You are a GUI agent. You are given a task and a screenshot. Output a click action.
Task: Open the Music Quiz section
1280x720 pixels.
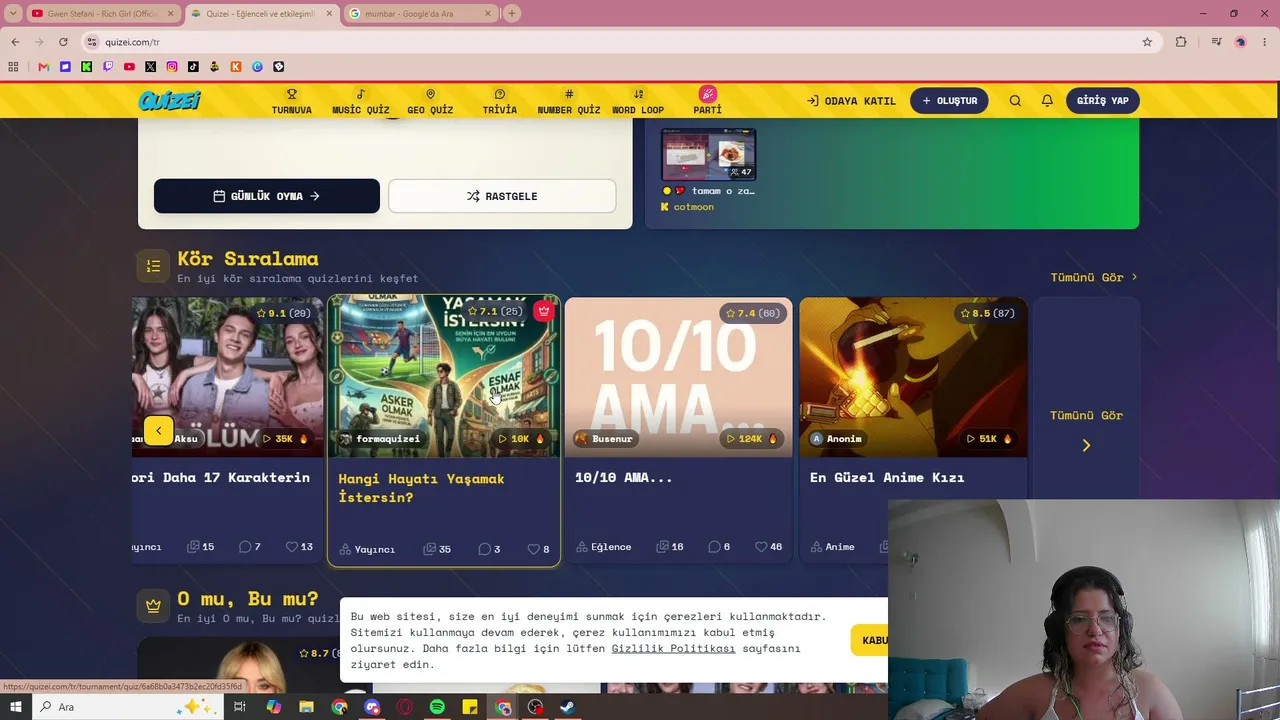click(x=361, y=101)
